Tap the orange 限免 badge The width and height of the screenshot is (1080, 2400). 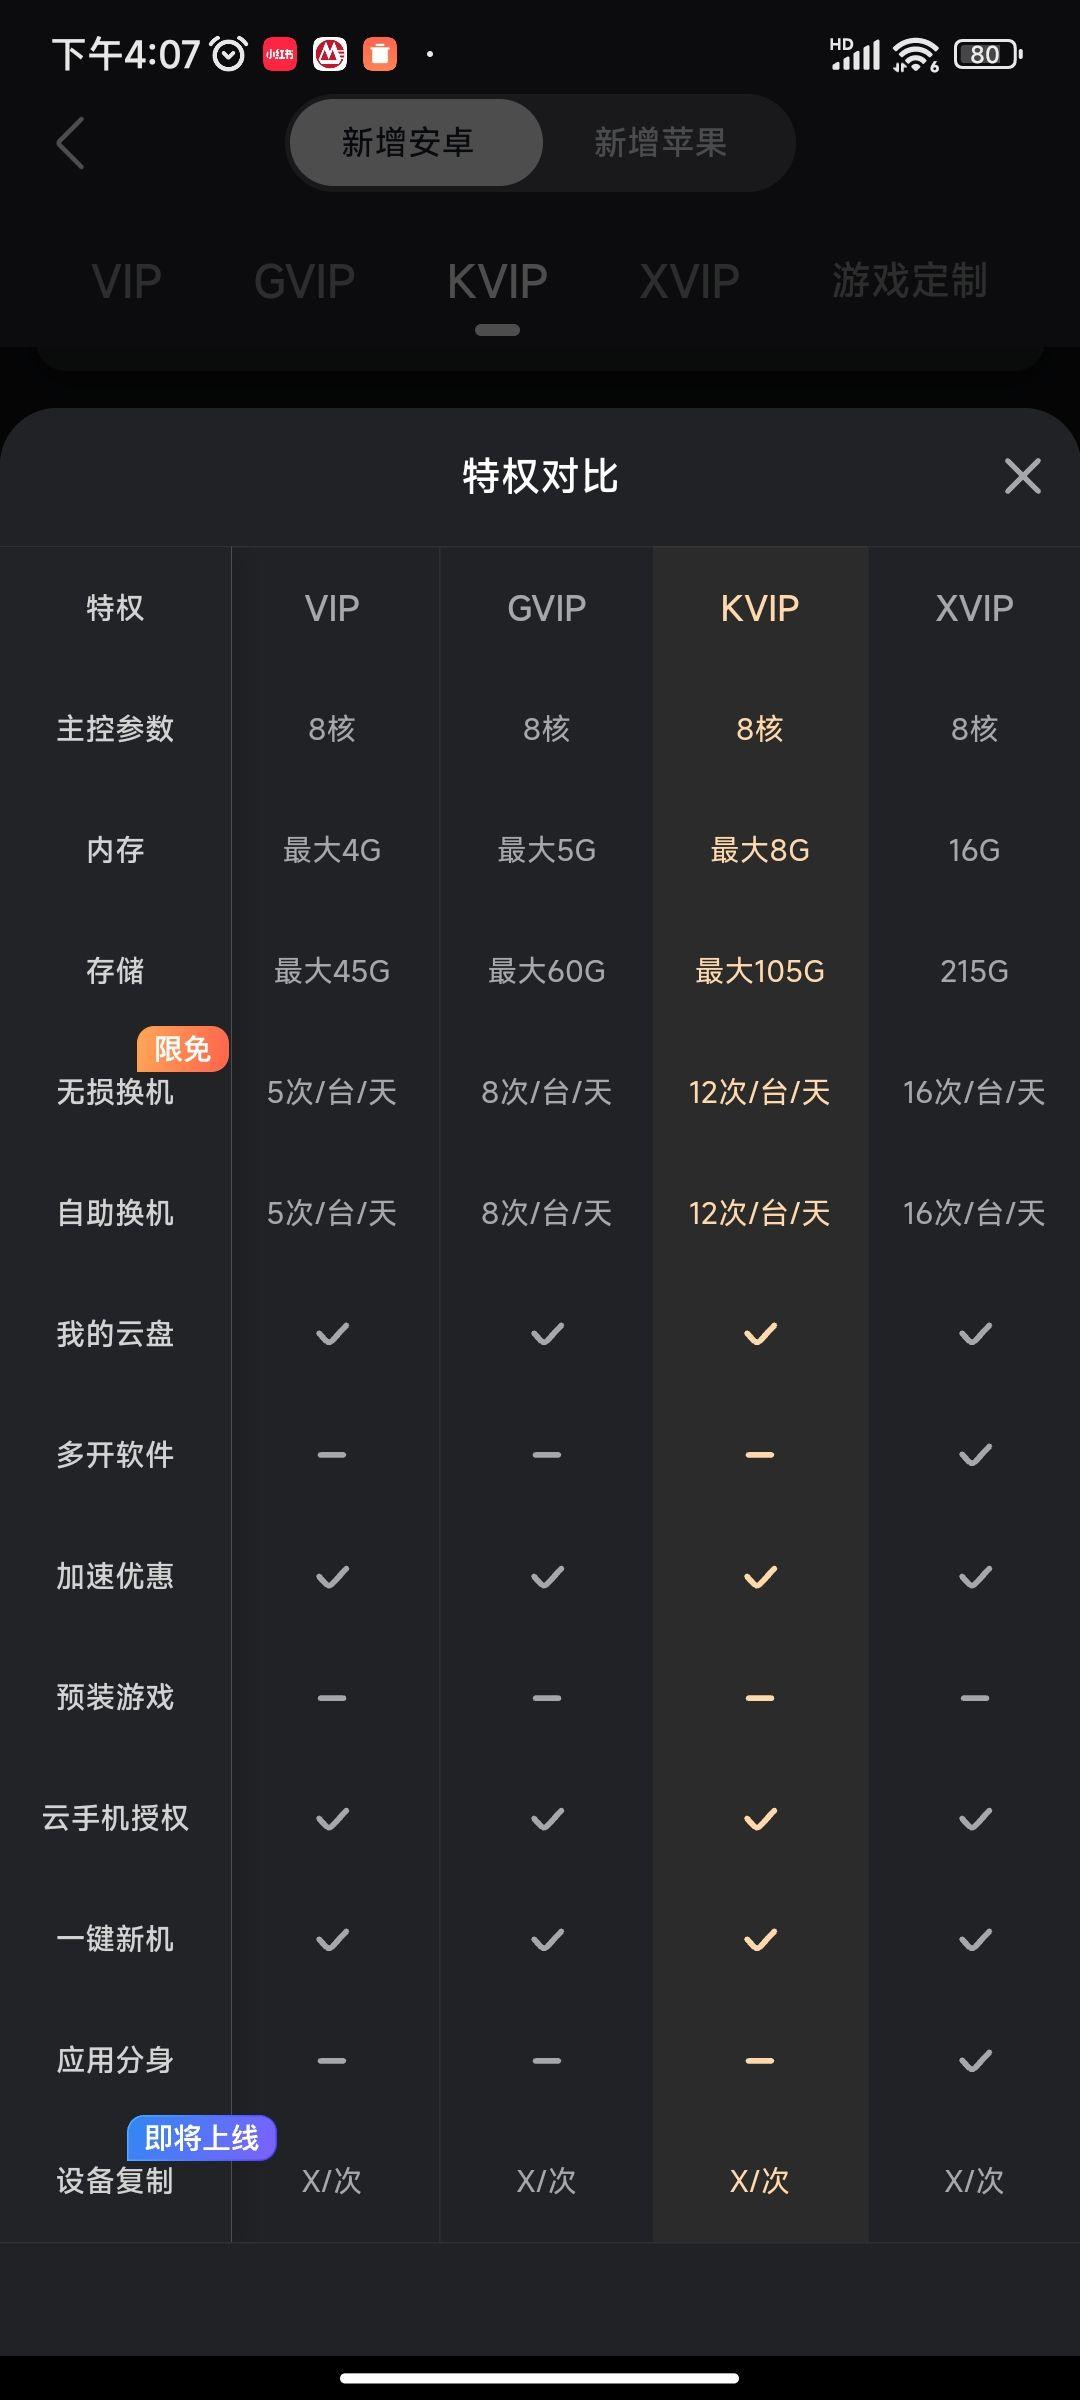tap(183, 1049)
